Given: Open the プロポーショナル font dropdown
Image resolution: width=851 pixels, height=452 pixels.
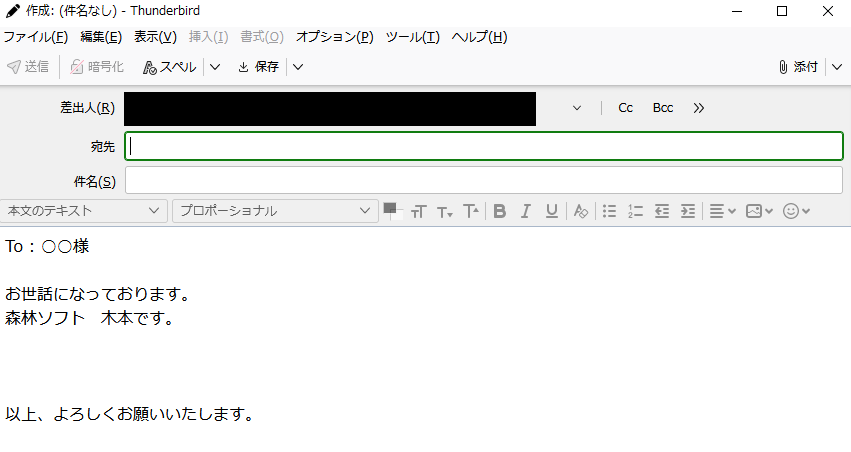Looking at the screenshot, I should (275, 211).
